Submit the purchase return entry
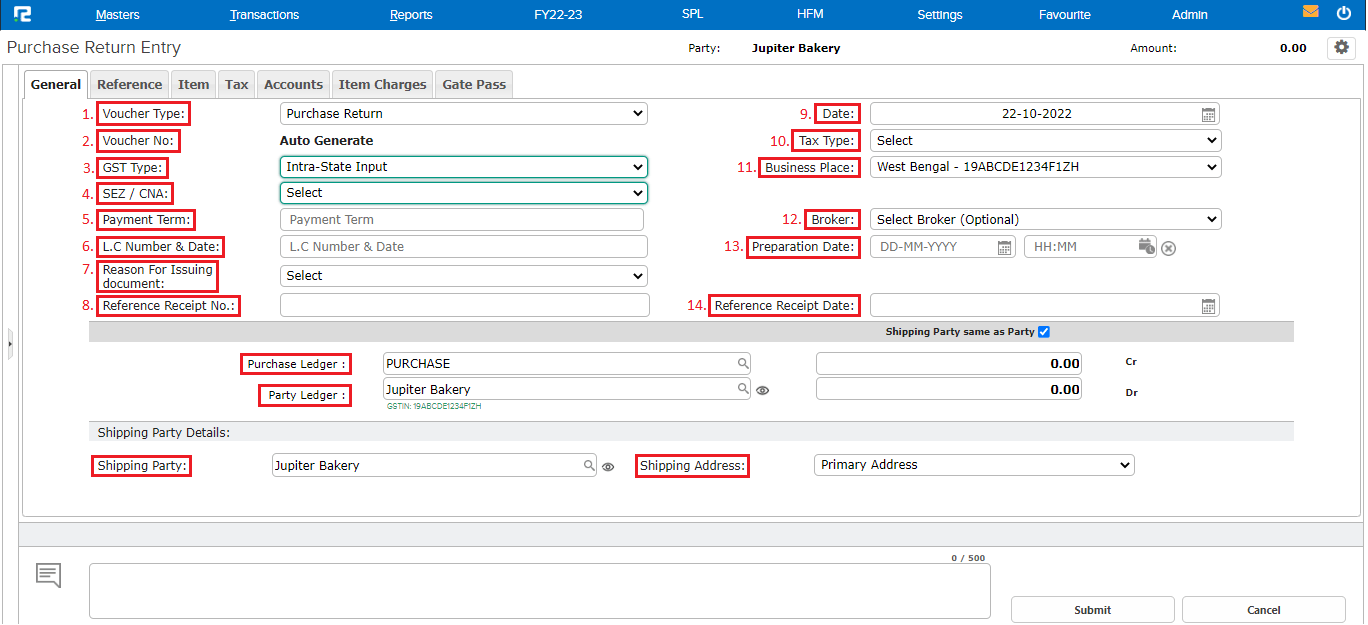 pyautogui.click(x=1092, y=610)
